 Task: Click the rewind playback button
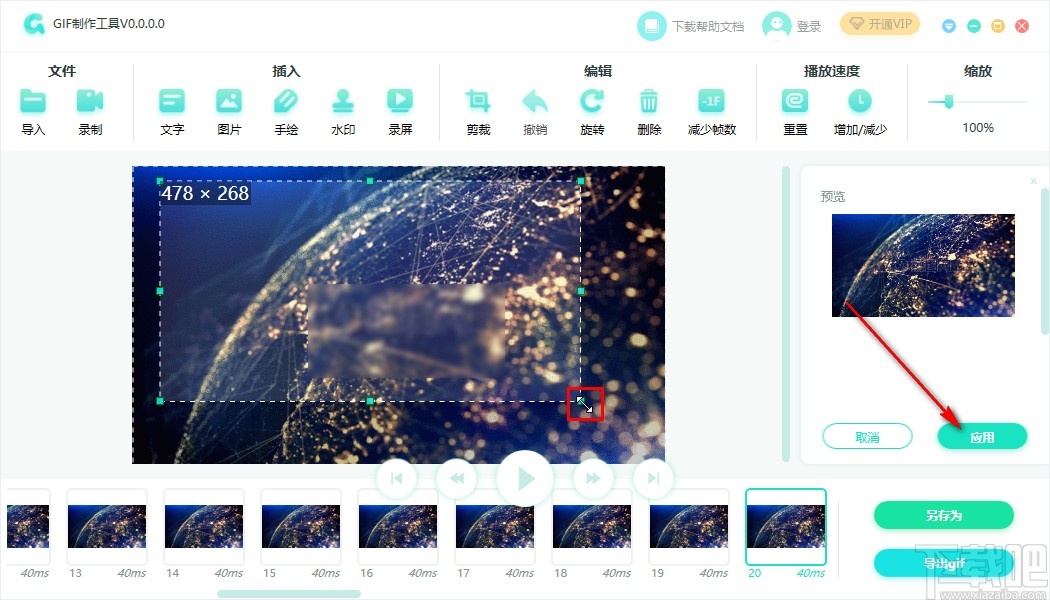(457, 478)
